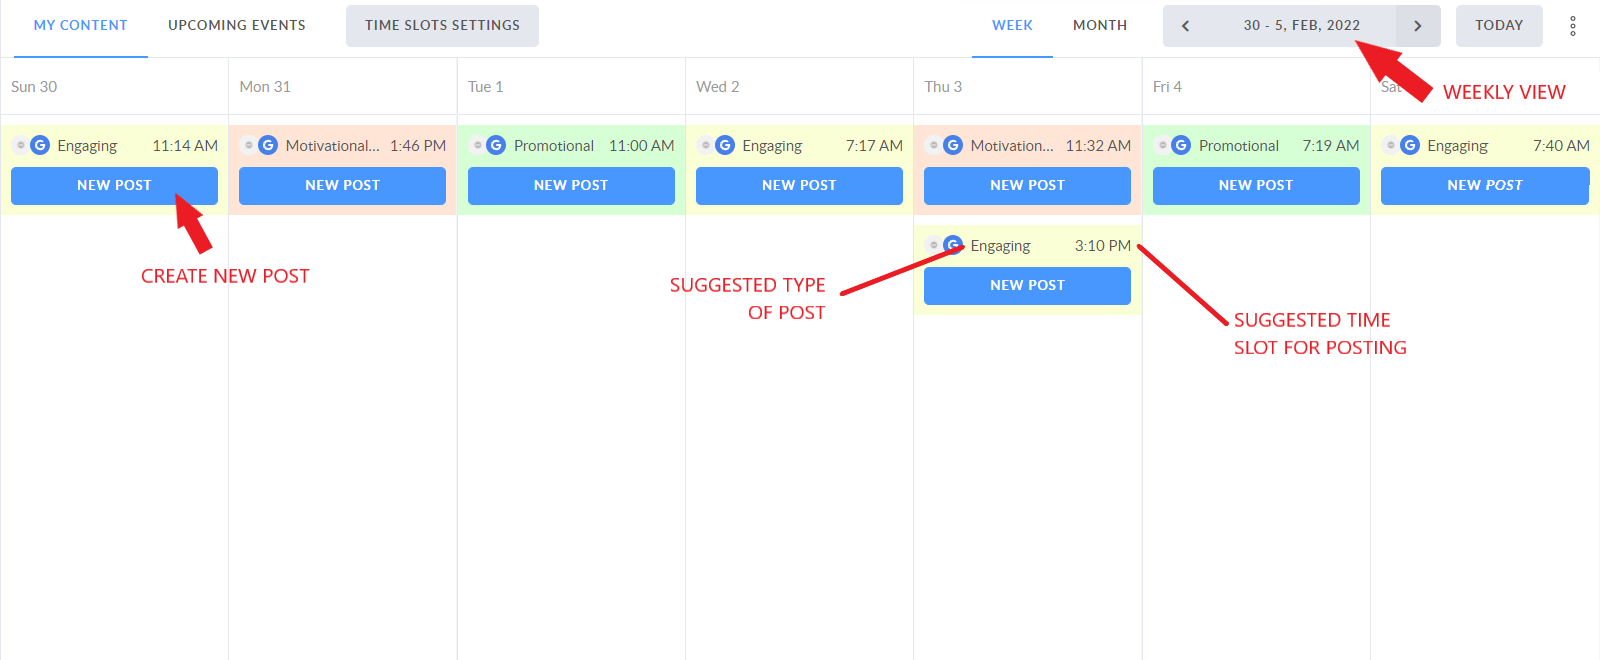Click the Google icon on Tuesday's Promotional slot
1600x660 pixels.
(496, 145)
